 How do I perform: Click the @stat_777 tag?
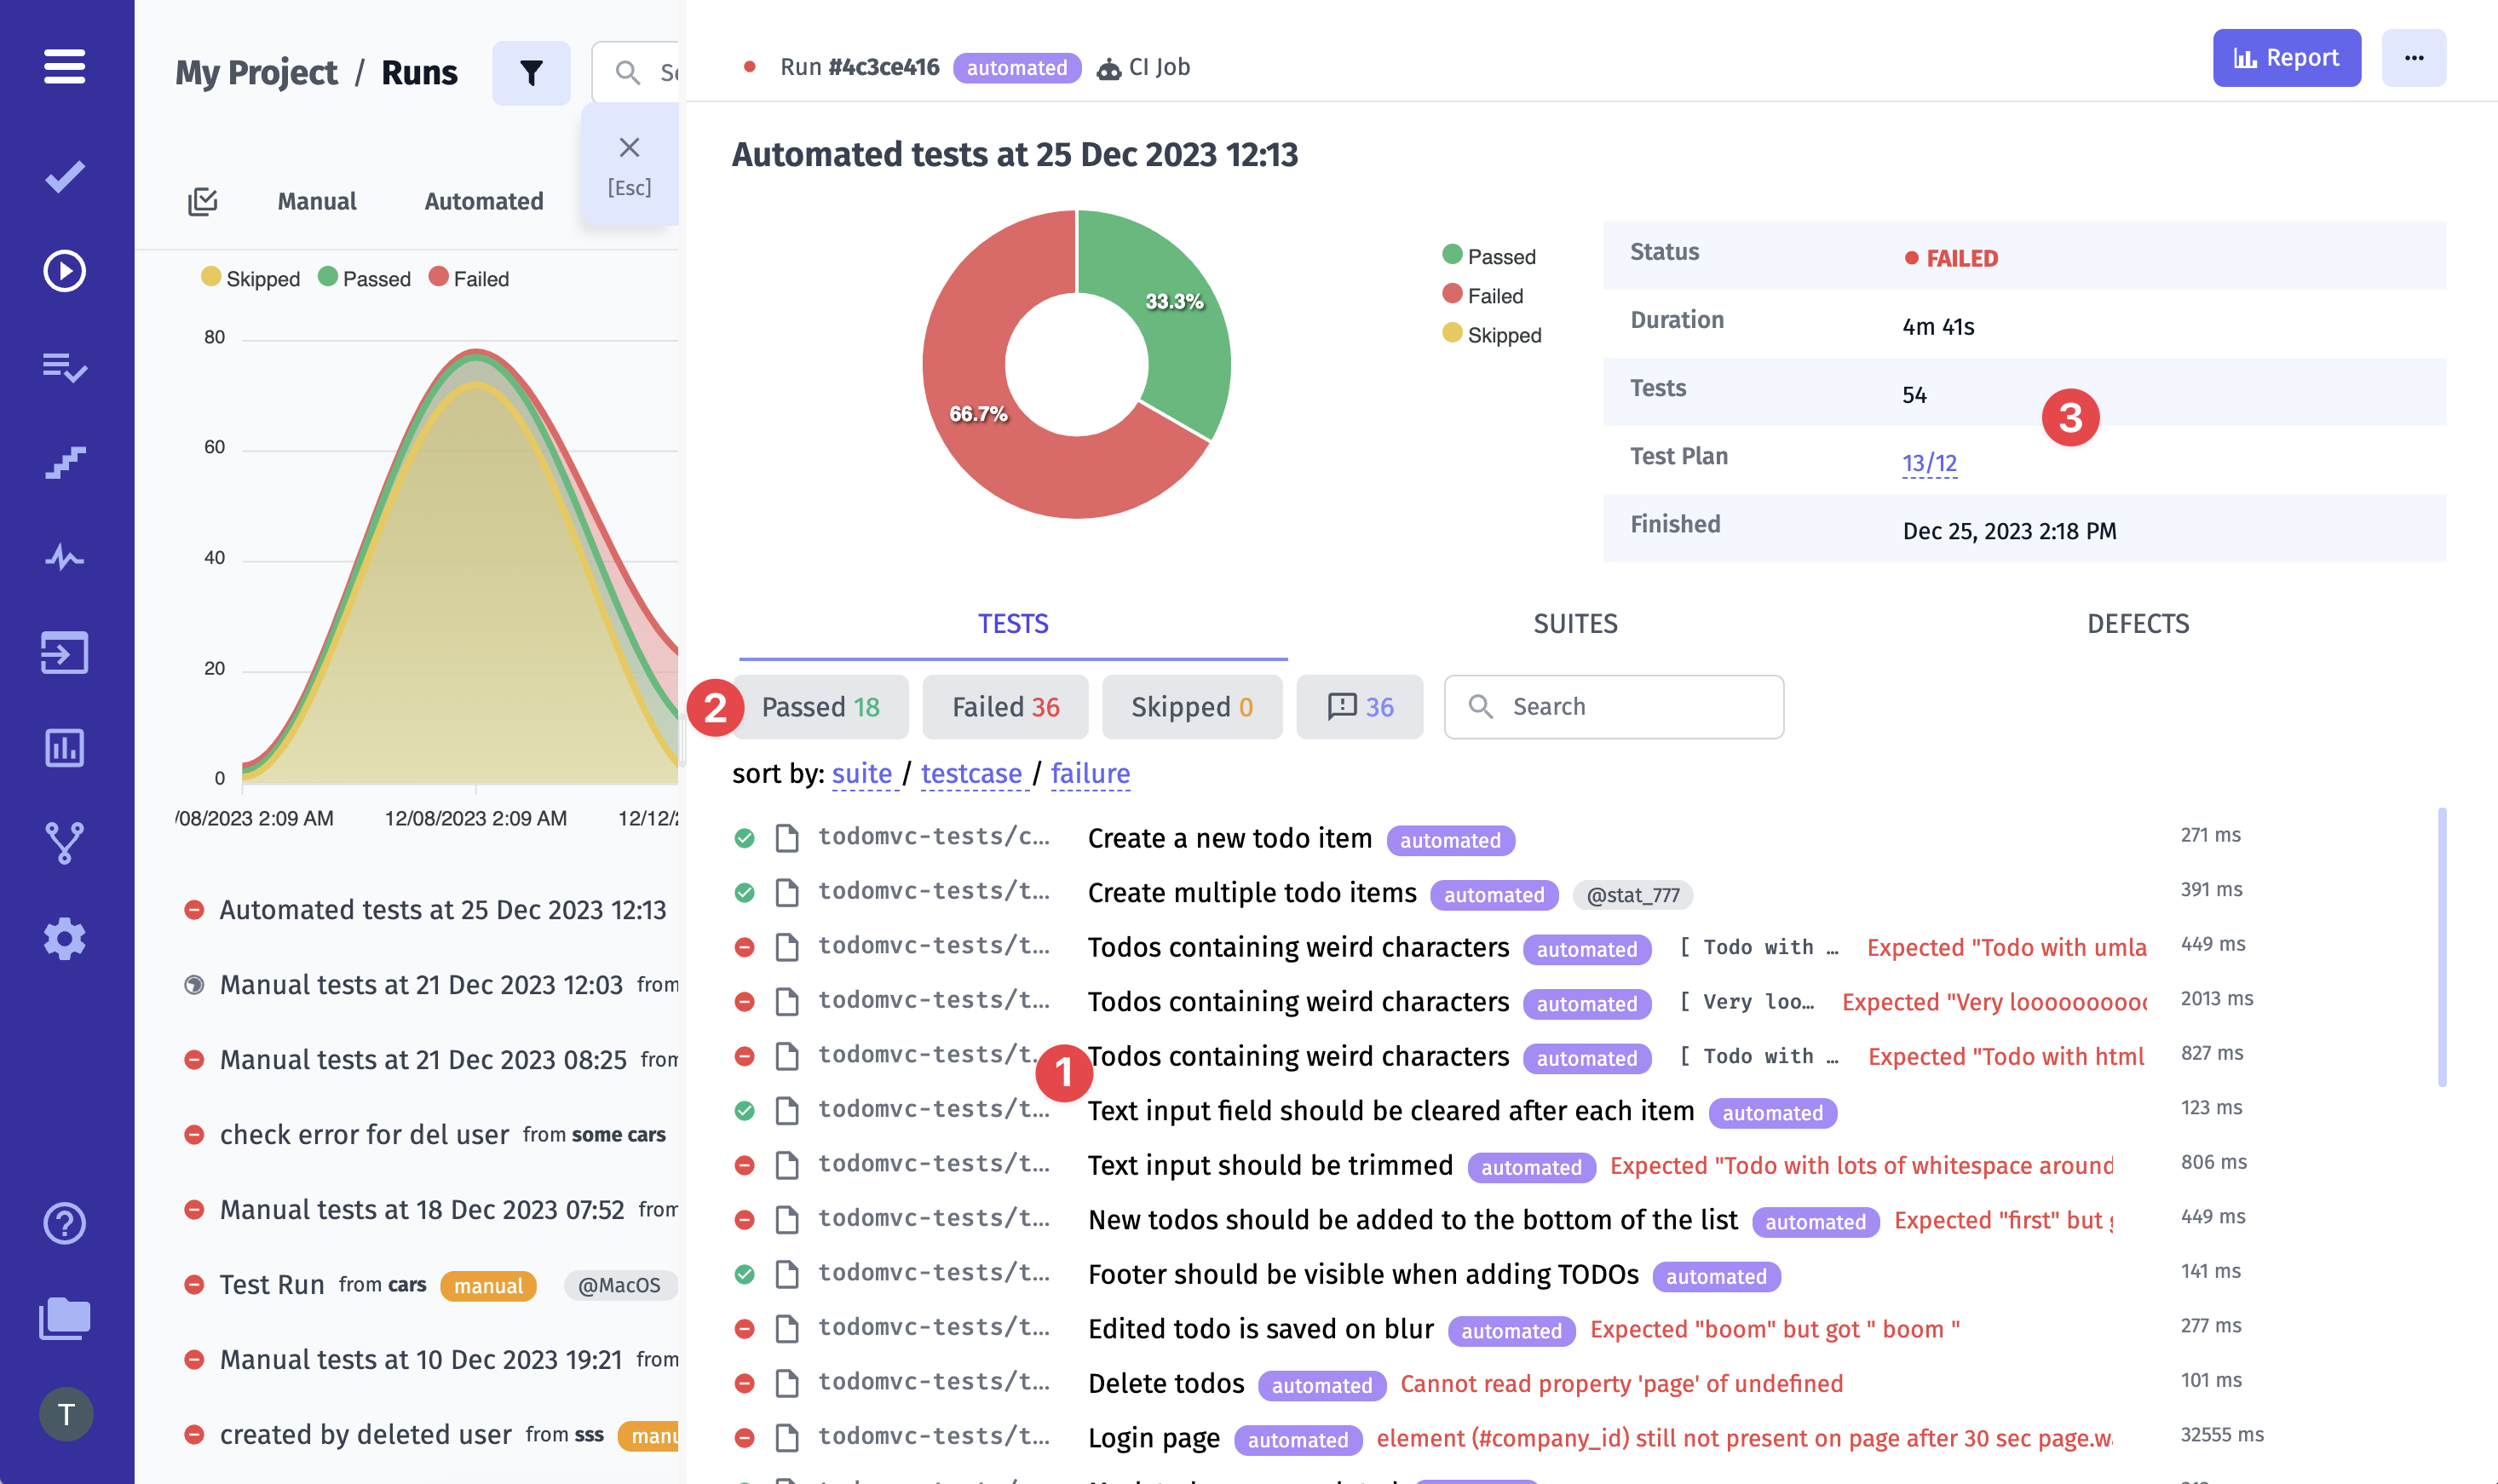[x=1632, y=895]
